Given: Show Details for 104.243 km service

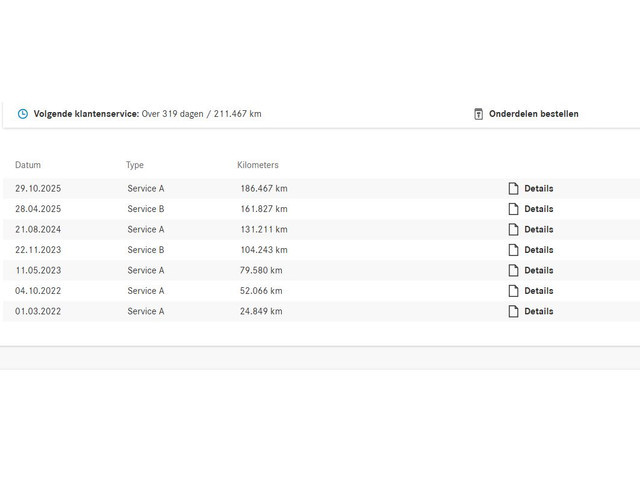Looking at the screenshot, I should click(538, 250).
